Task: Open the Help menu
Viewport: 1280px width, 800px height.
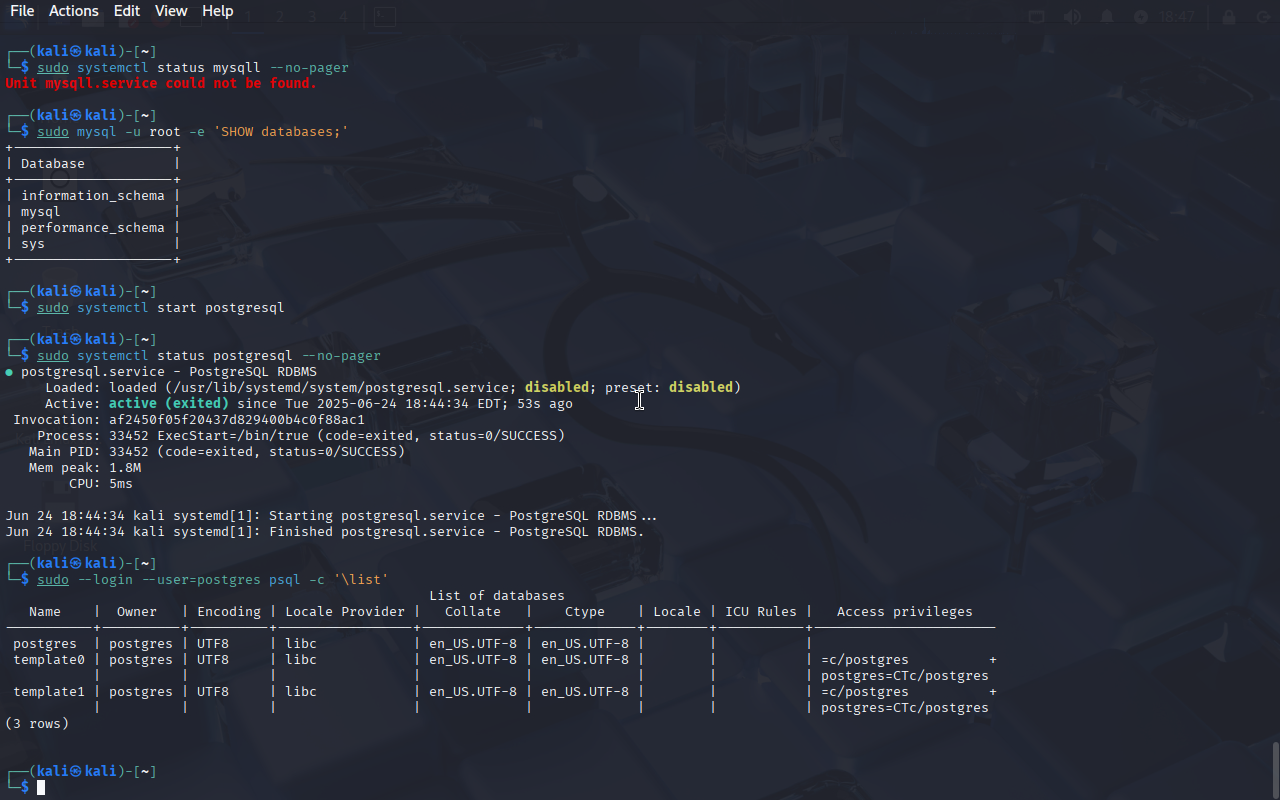Action: click(x=218, y=11)
